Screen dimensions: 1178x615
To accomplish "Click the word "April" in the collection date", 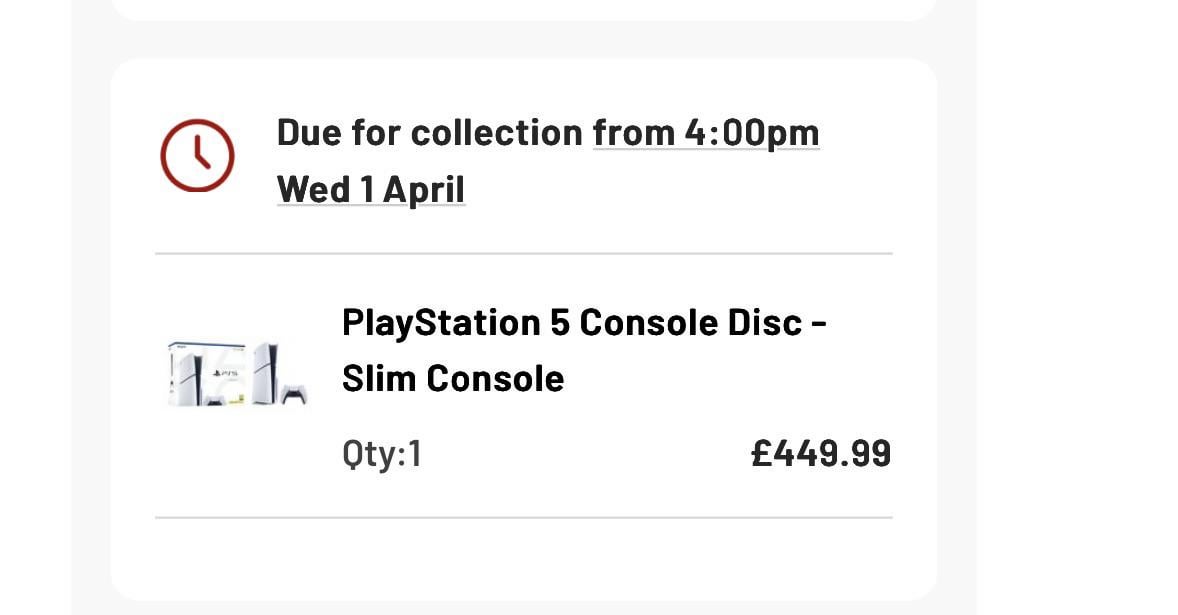I will click(424, 189).
